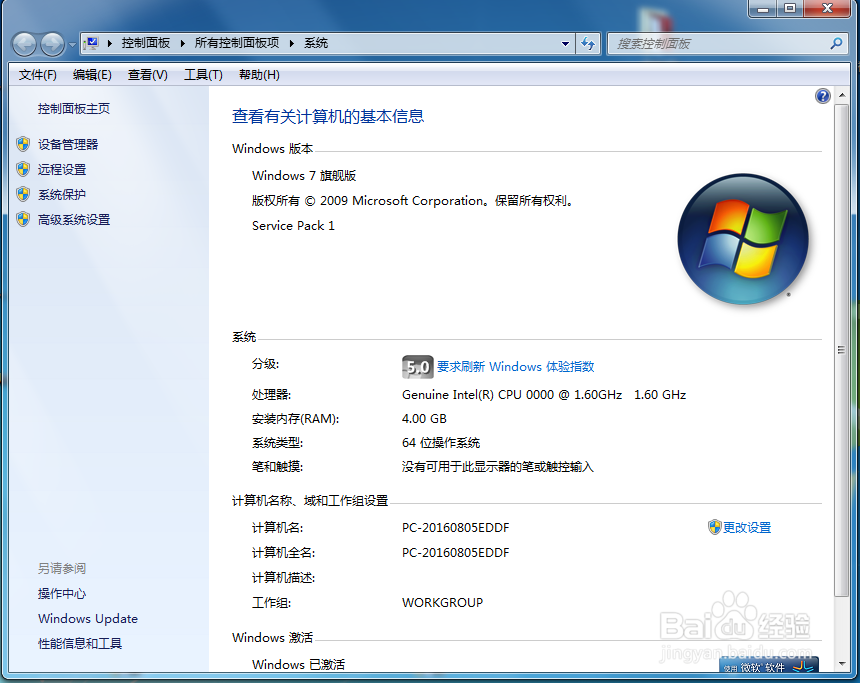The width and height of the screenshot is (860, 683).
Task: Click the vertical scrollbar thumb
Action: tap(842, 350)
